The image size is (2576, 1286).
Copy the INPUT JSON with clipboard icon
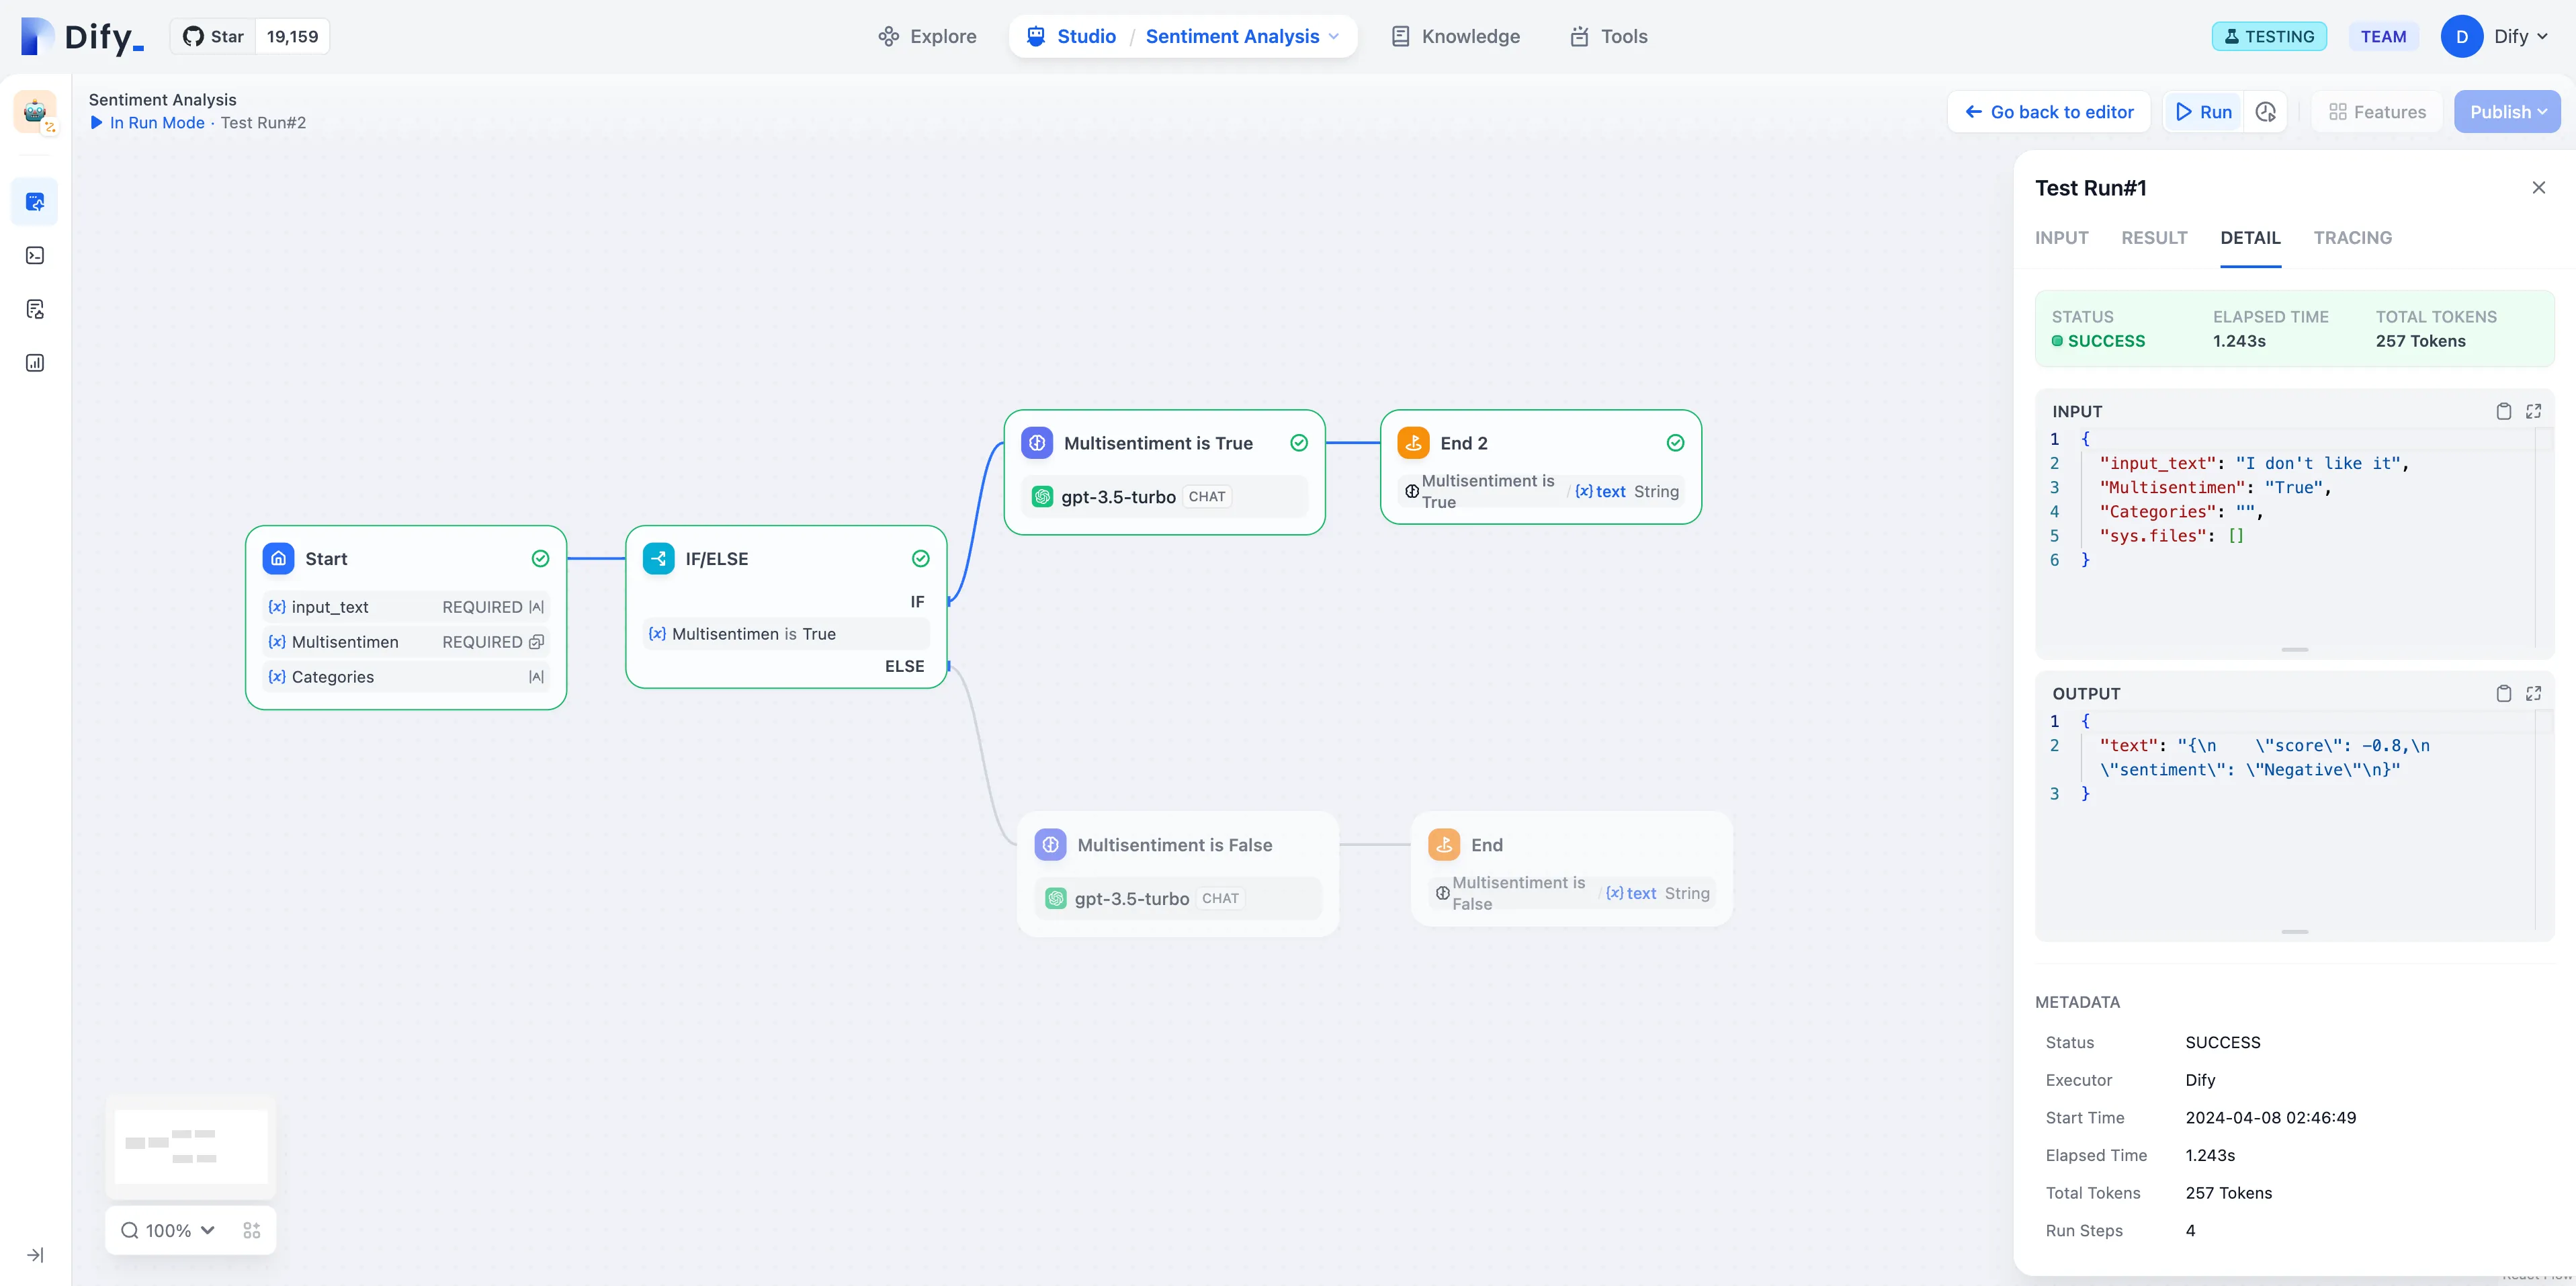point(2503,411)
